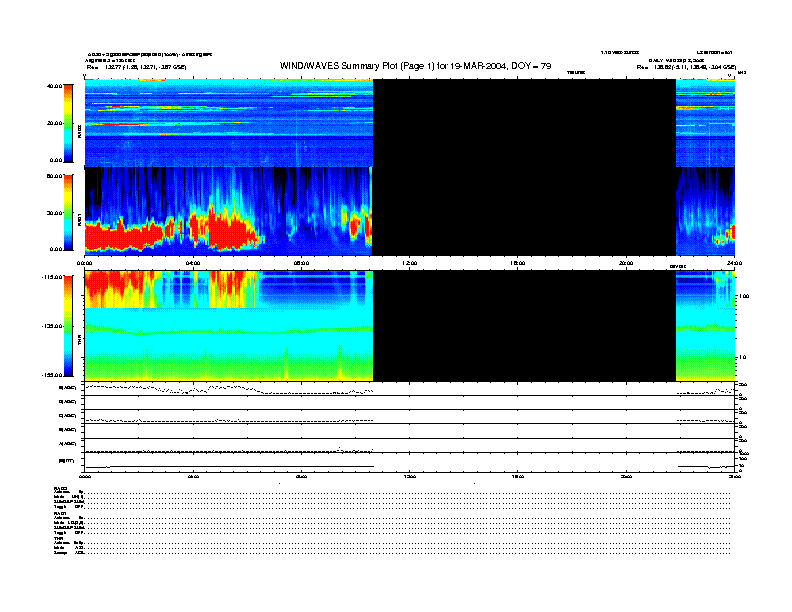
Task: Click the 04:00 time label below RAD1
Action: point(193,264)
